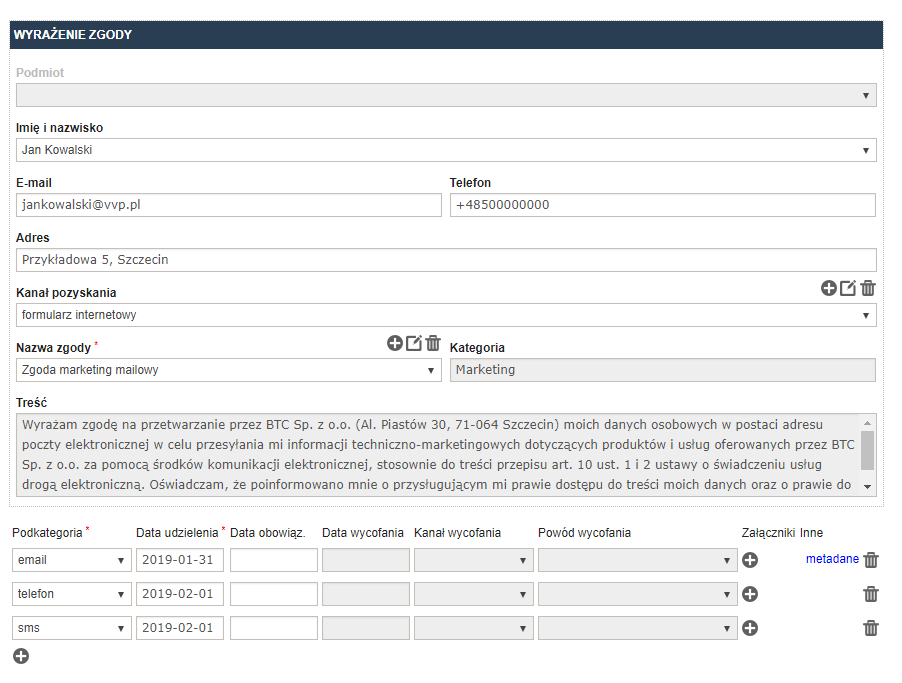Edit the selected Nazwa zgody

click(414, 343)
